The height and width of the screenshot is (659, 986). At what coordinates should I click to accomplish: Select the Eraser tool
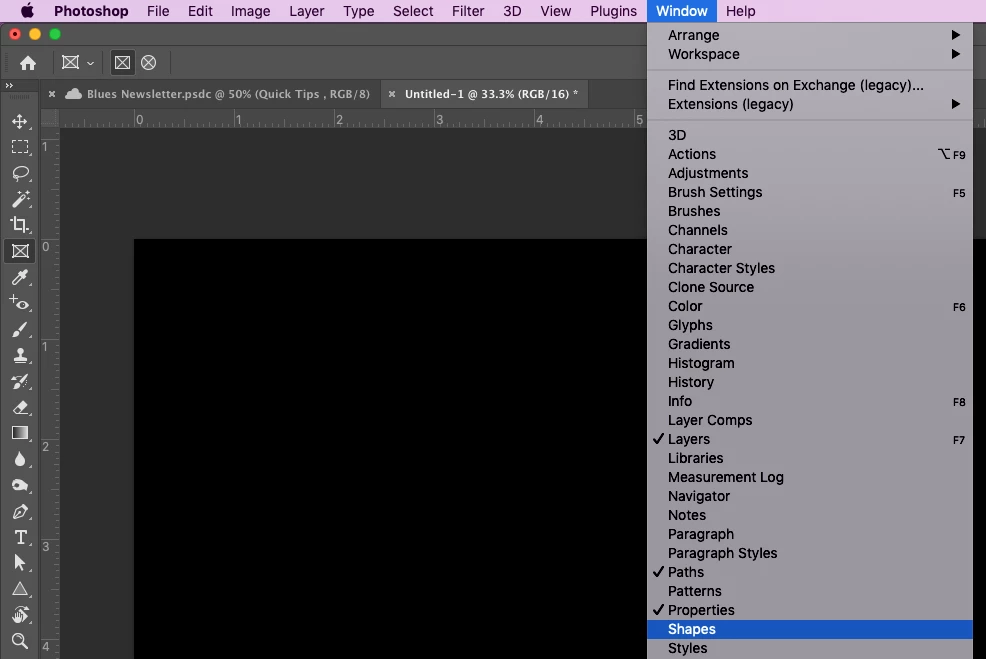pyautogui.click(x=20, y=407)
